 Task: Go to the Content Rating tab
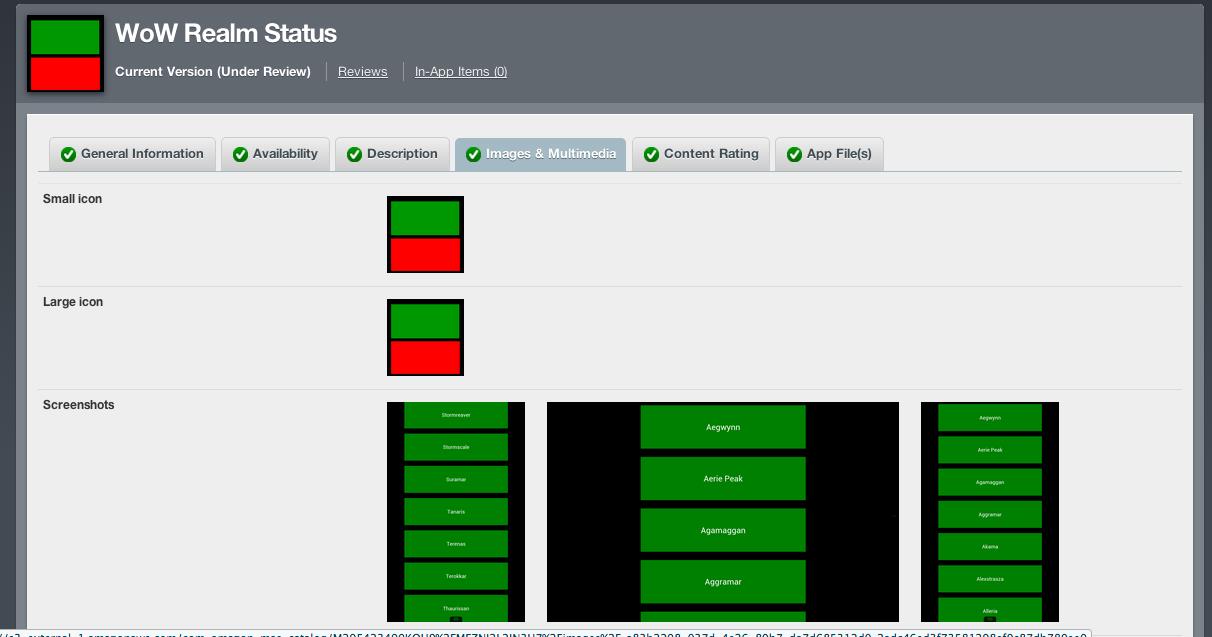pyautogui.click(x=701, y=154)
